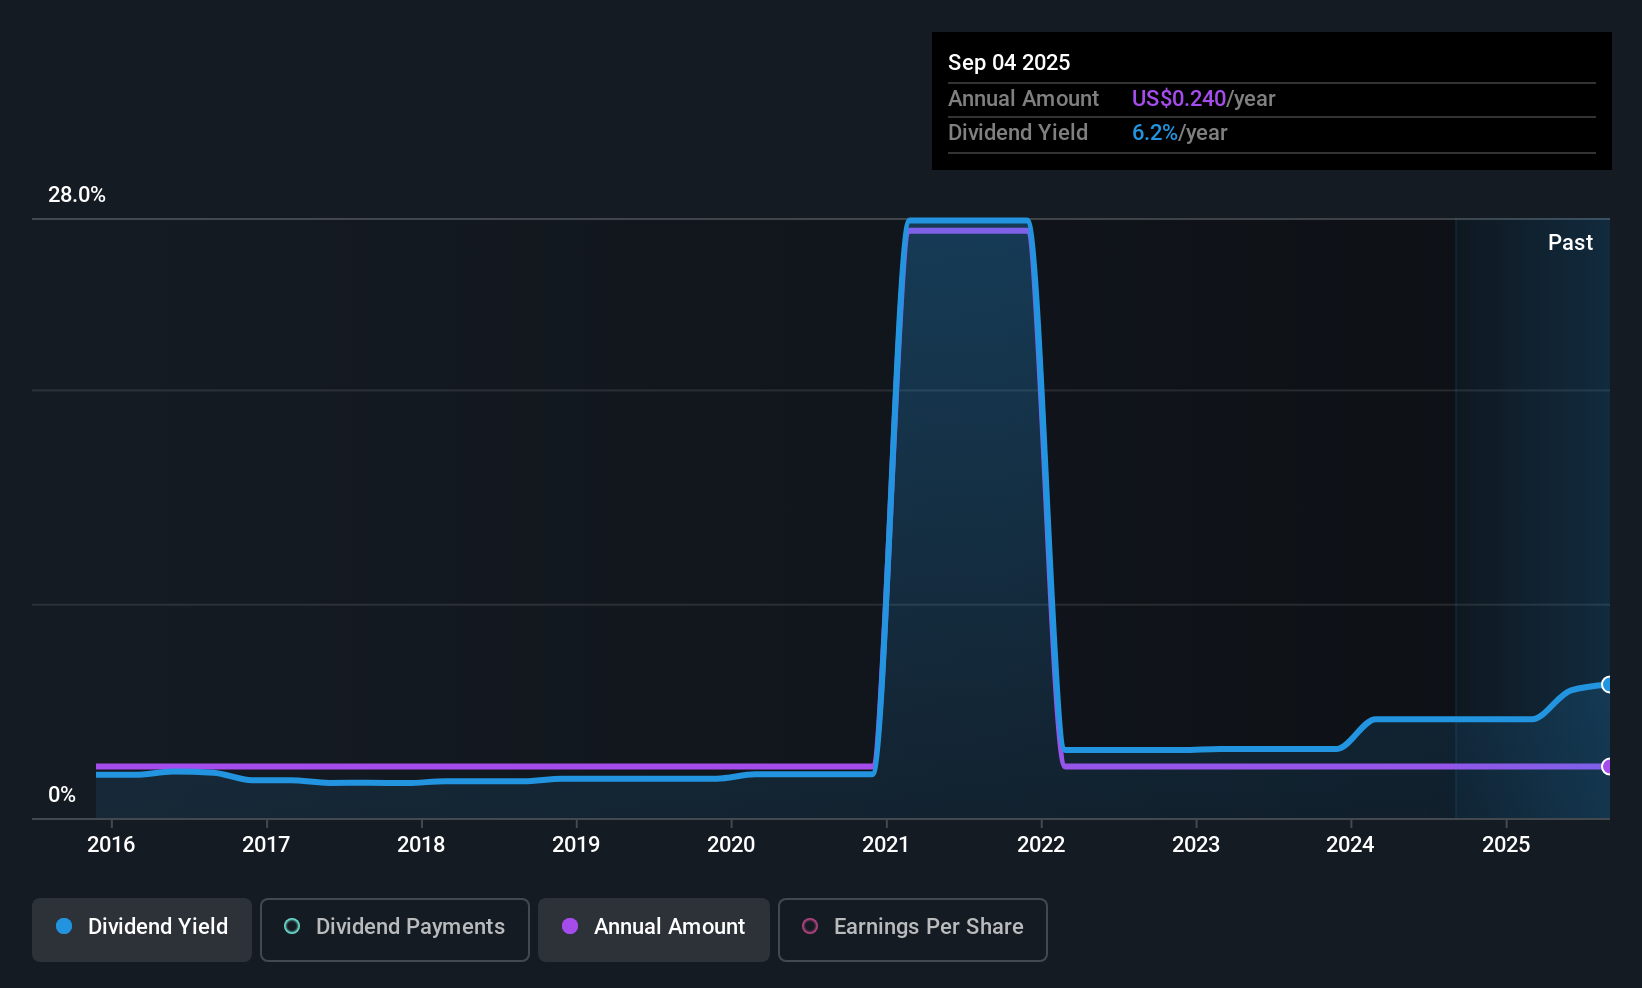
Task: Click the Past region label
Action: click(x=1570, y=242)
